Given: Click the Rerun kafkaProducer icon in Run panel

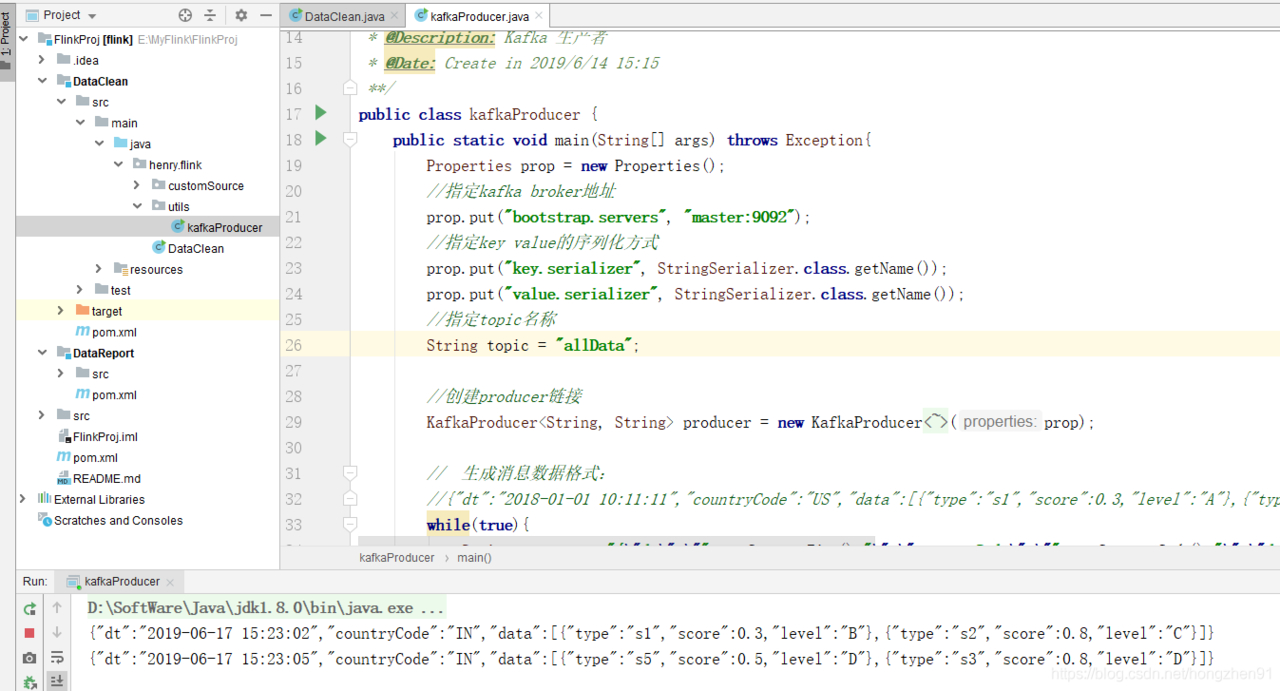Looking at the screenshot, I should [x=29, y=608].
